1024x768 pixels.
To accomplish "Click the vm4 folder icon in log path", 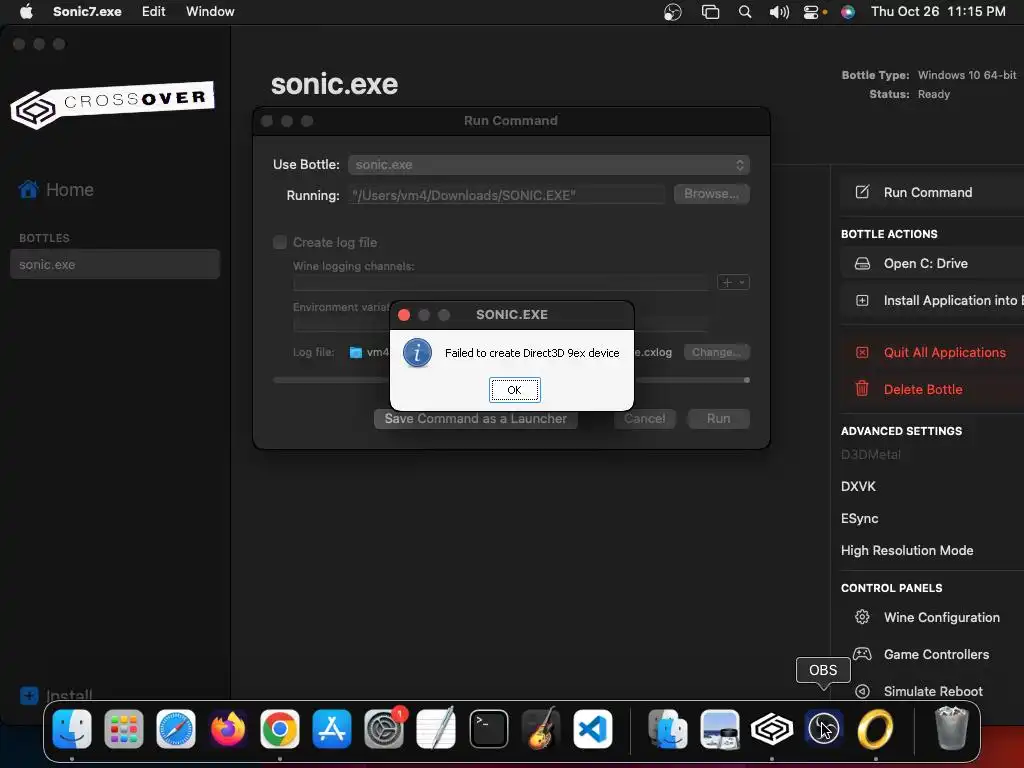I will pyautogui.click(x=356, y=353).
